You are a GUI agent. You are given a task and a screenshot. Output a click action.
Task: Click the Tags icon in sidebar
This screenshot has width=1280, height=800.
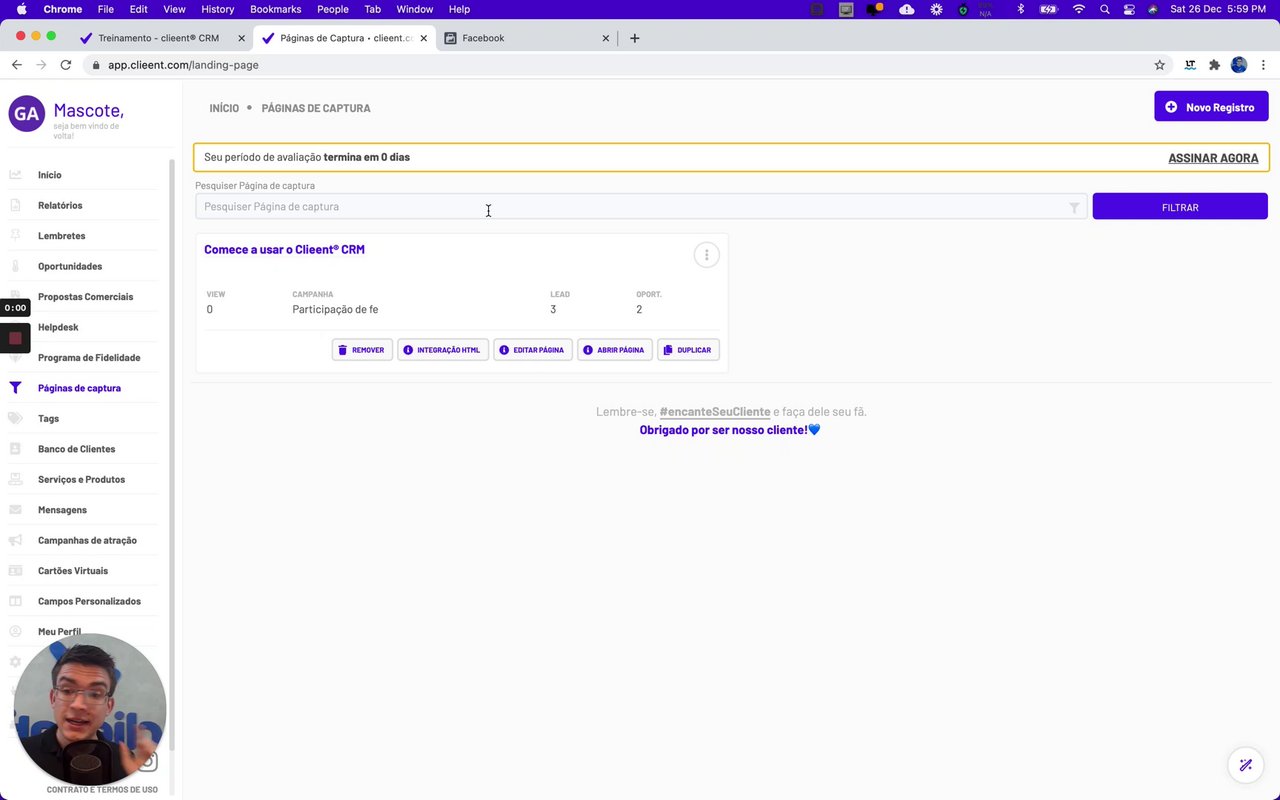pos(16,418)
